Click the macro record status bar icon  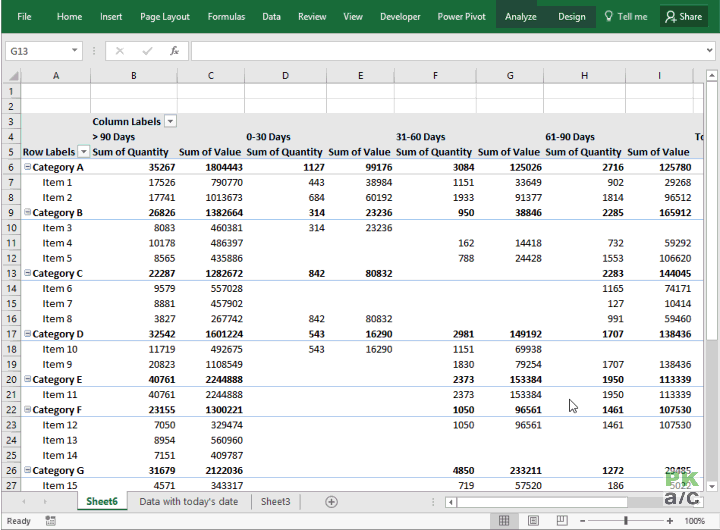[x=51, y=521]
